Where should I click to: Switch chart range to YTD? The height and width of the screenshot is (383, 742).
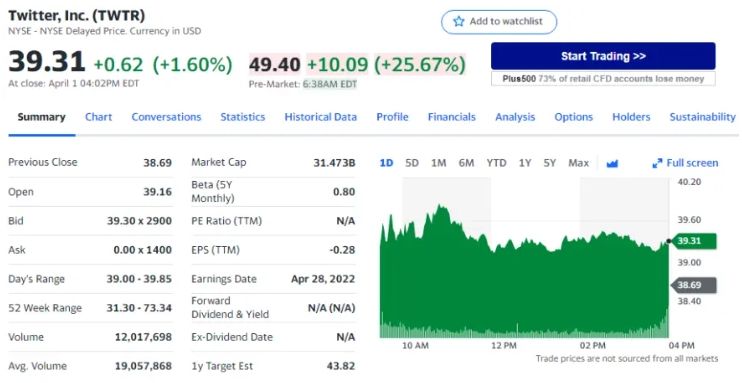click(496, 163)
